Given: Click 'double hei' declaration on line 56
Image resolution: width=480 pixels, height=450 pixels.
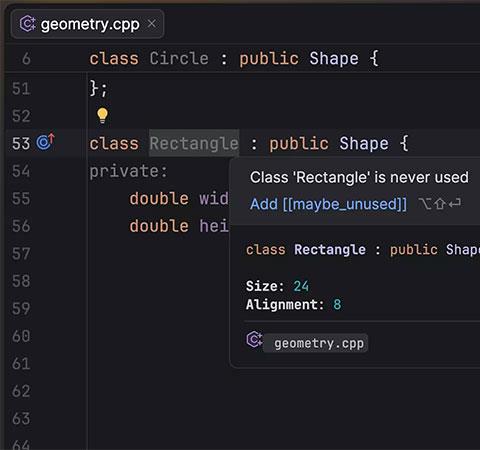Looking at the screenshot, I should pyautogui.click(x=179, y=226).
